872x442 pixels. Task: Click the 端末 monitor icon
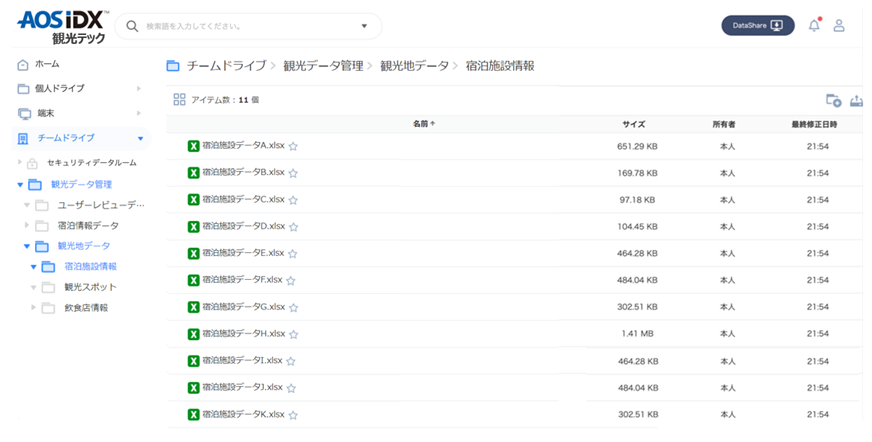pyautogui.click(x=24, y=114)
